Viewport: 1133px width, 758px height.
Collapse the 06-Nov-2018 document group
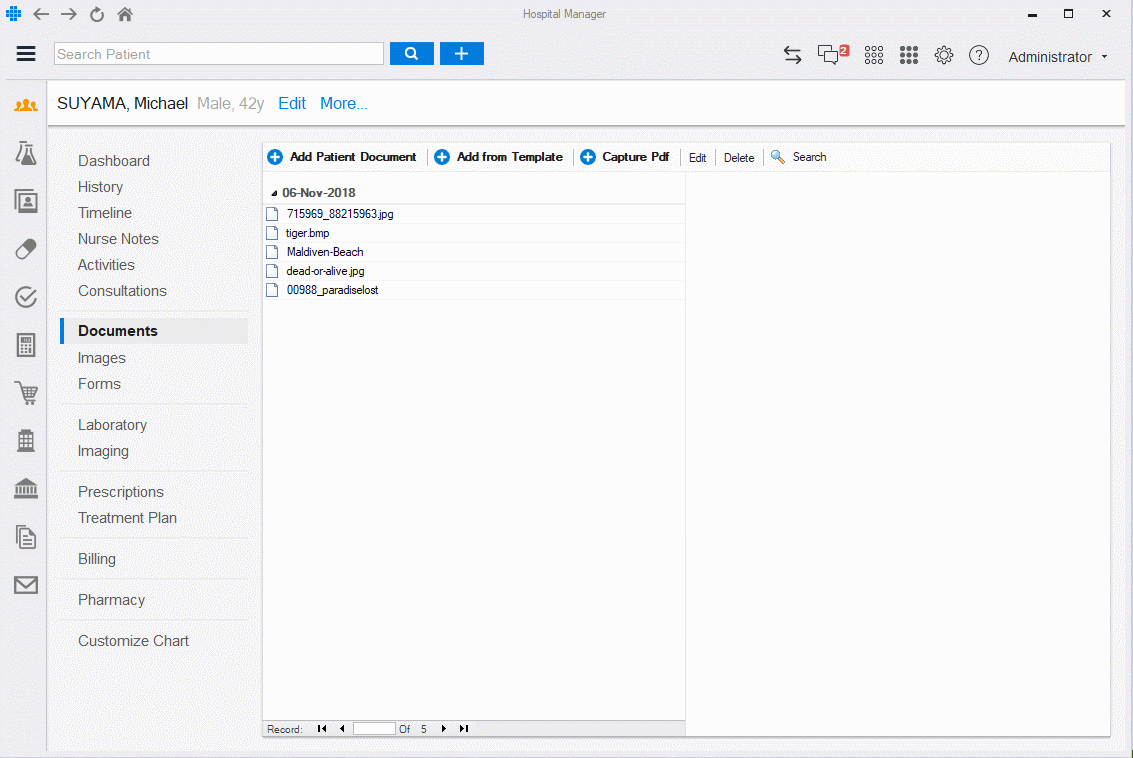[x=275, y=193]
